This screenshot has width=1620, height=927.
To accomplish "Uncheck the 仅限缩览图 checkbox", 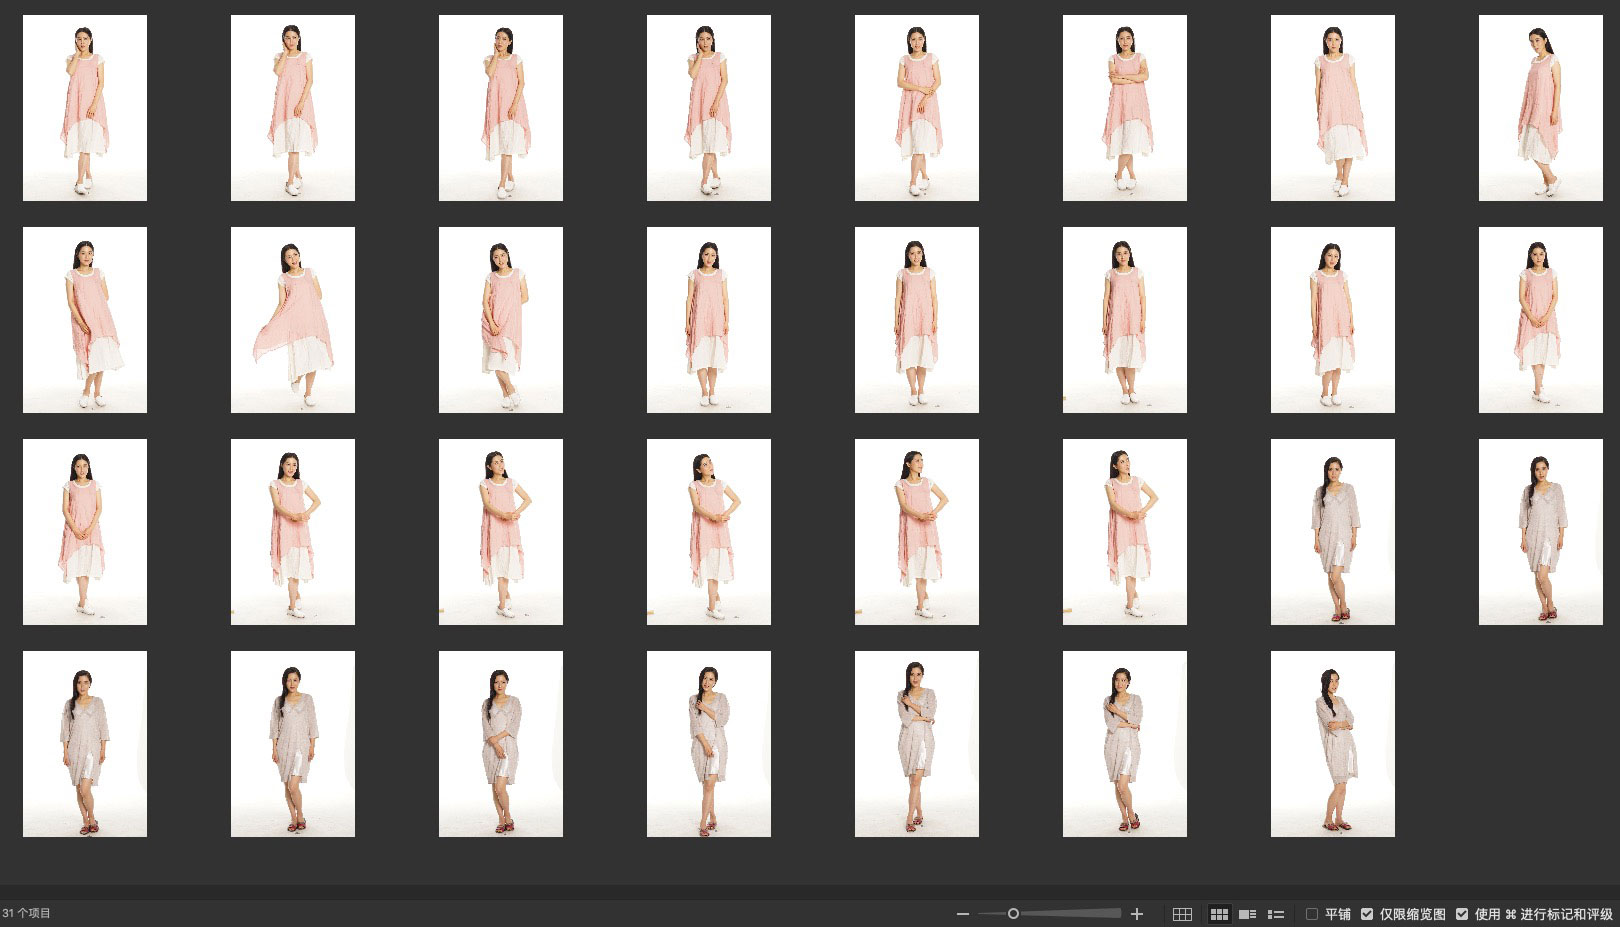I will [1367, 914].
